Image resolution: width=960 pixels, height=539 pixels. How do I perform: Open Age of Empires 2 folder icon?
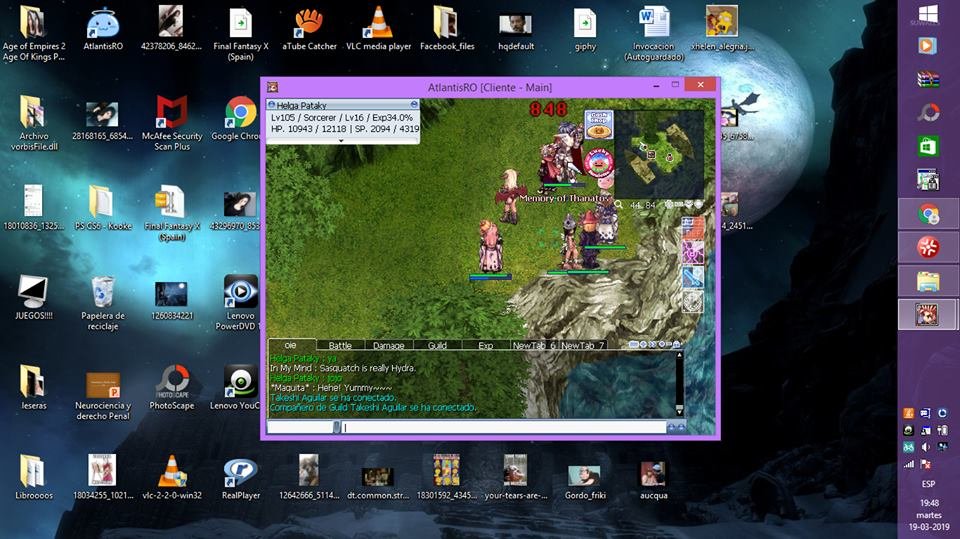34,34
